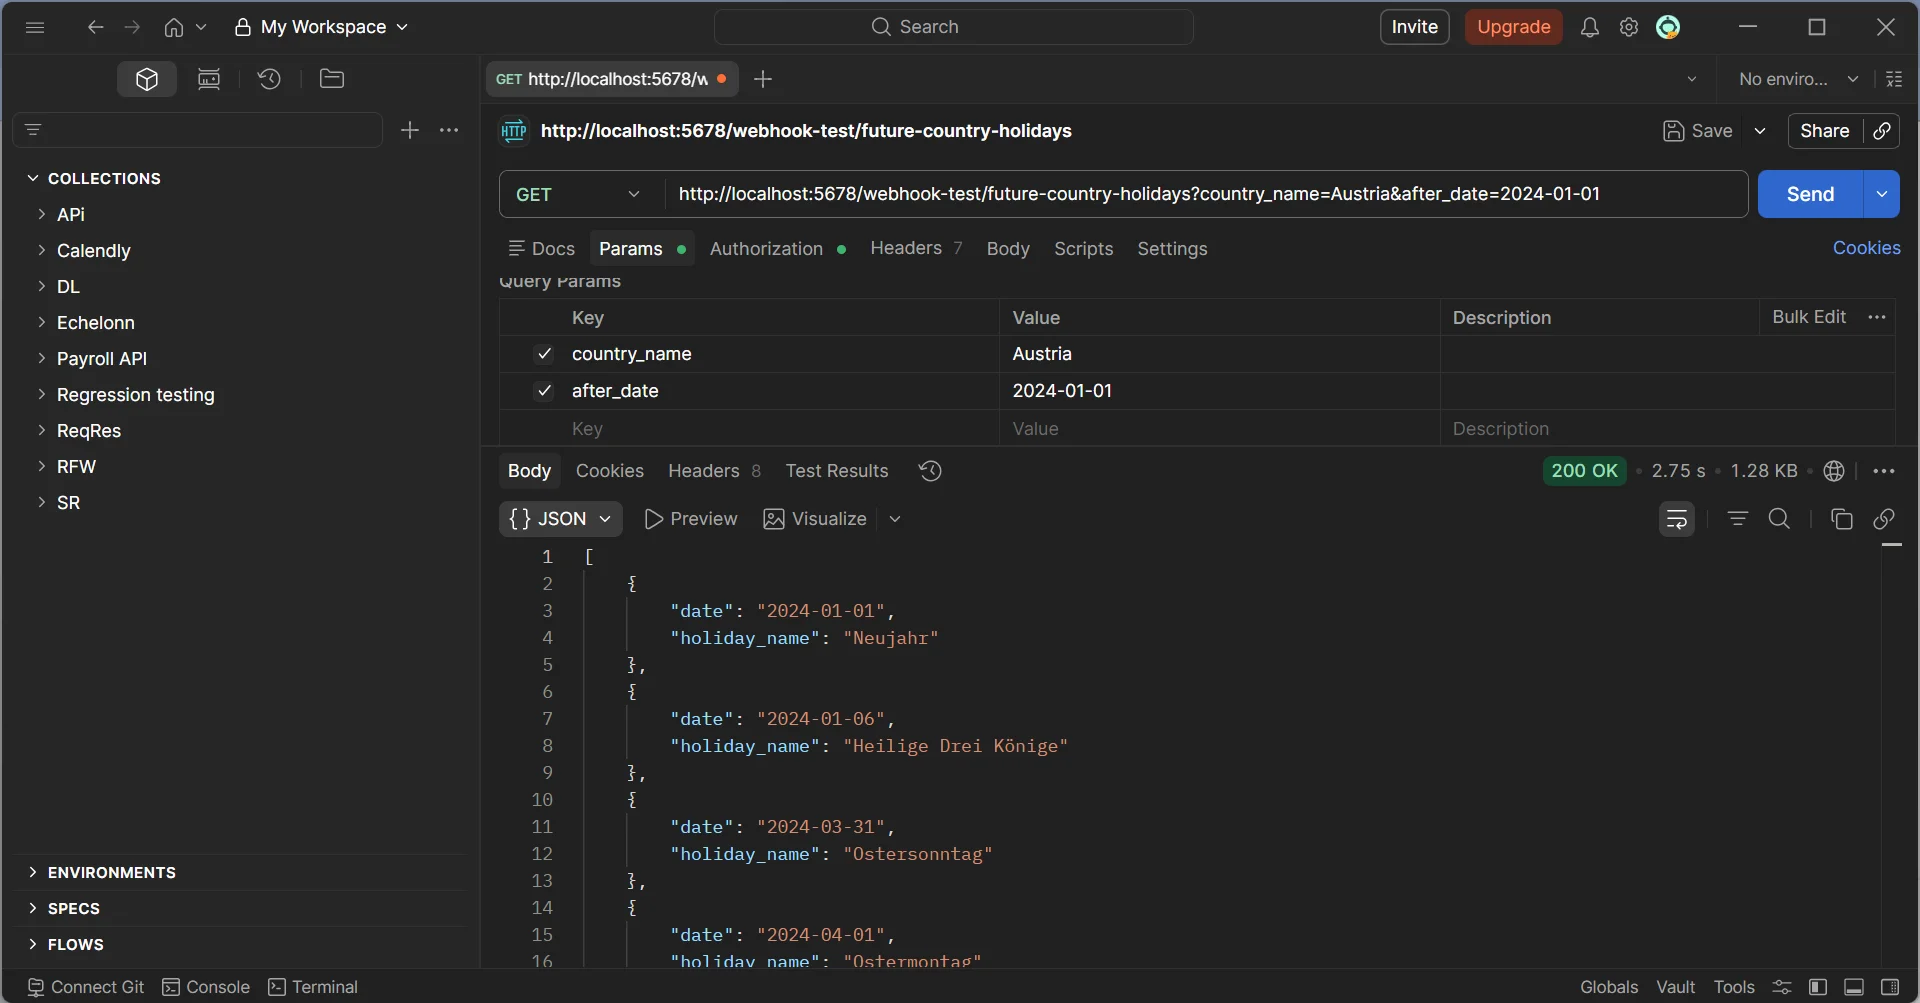Image resolution: width=1920 pixels, height=1003 pixels.
Task: Click the response link icon
Action: [x=1884, y=519]
